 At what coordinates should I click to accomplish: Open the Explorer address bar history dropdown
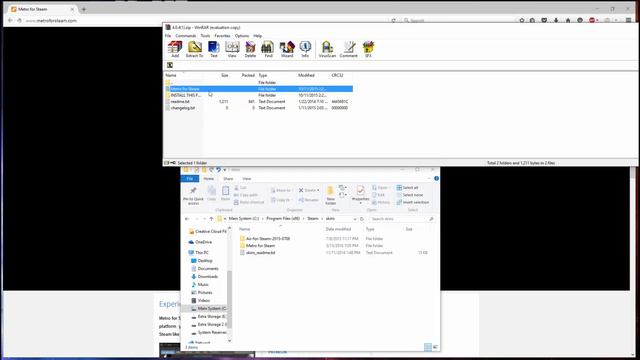[355, 219]
